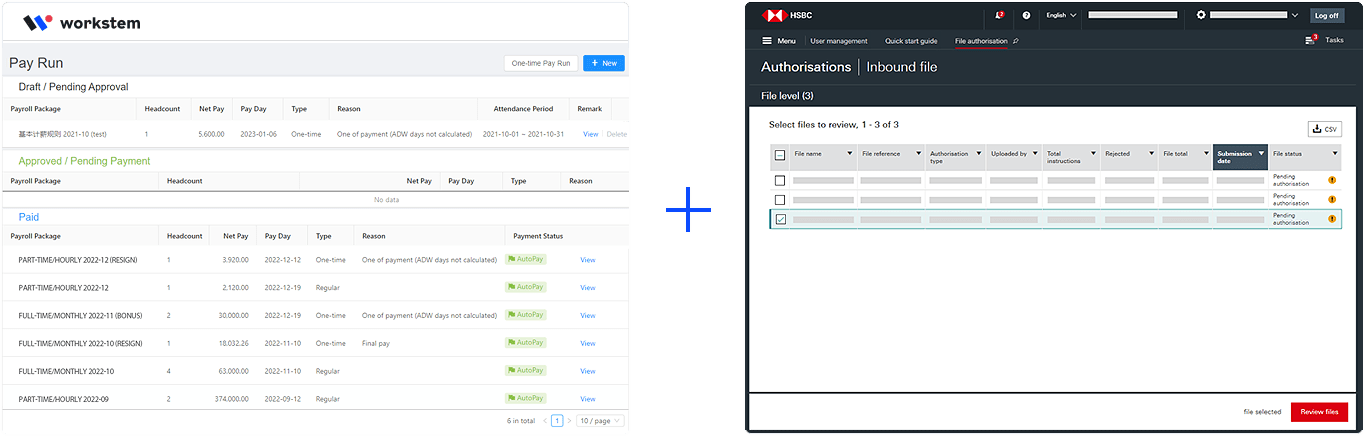Select the File authorisation tab
Viewport: 1365px width, 436px height.
point(981,41)
